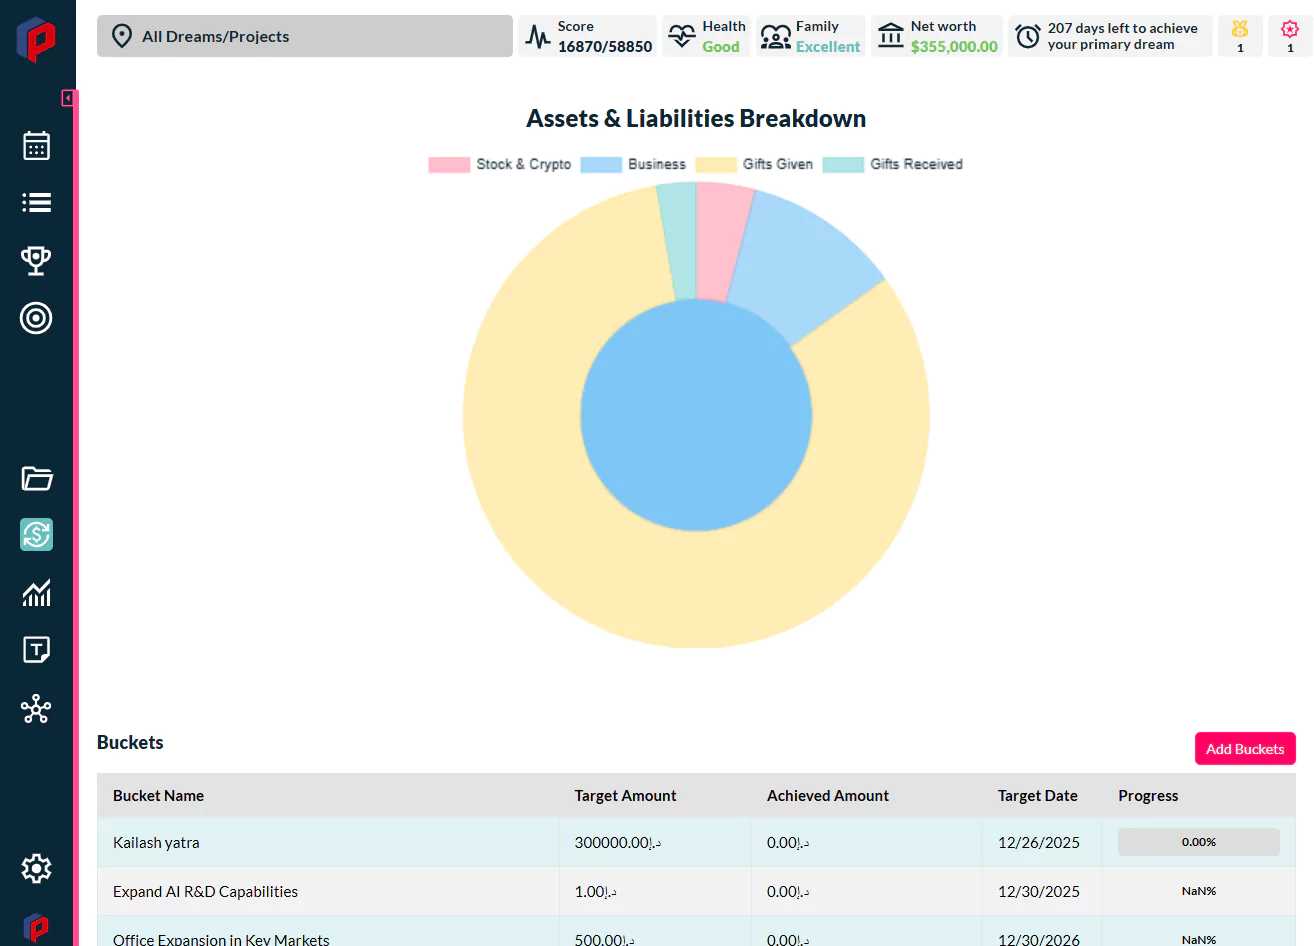This screenshot has height=946, width=1314.
Task: Click the Net worth bank icon
Action: 891,36
